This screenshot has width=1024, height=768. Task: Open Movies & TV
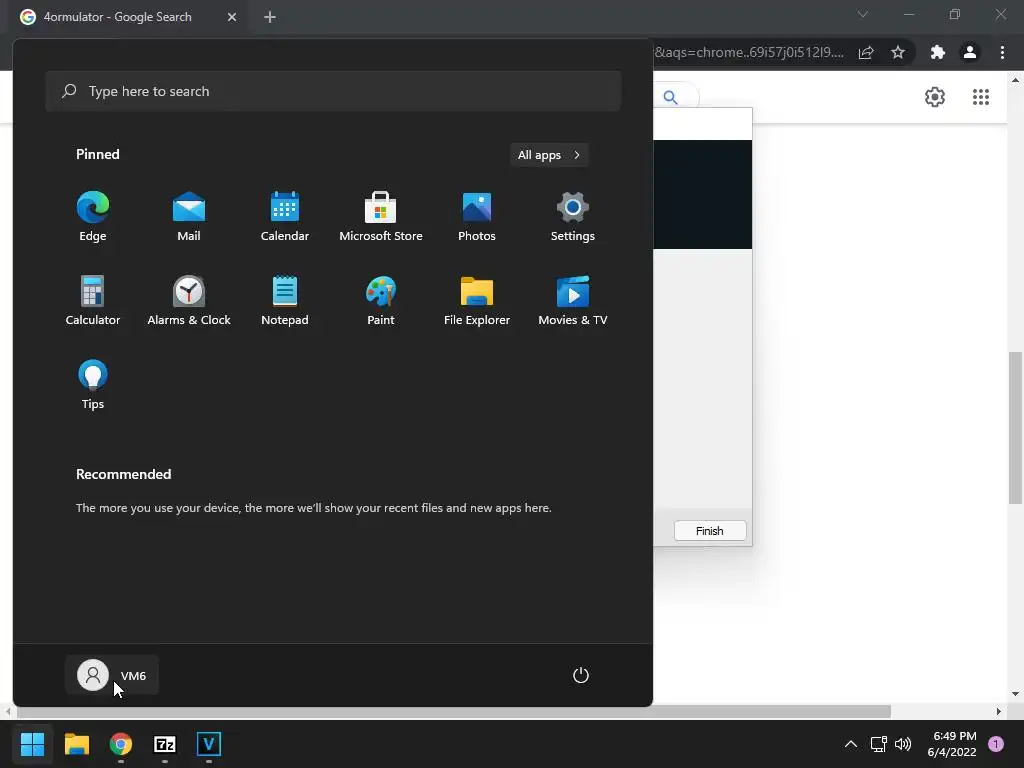coord(573,300)
